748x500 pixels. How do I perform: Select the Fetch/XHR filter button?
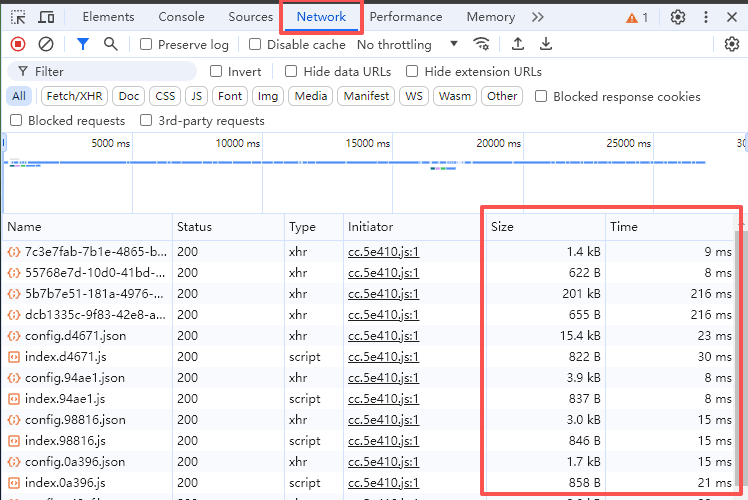pyautogui.click(x=74, y=96)
